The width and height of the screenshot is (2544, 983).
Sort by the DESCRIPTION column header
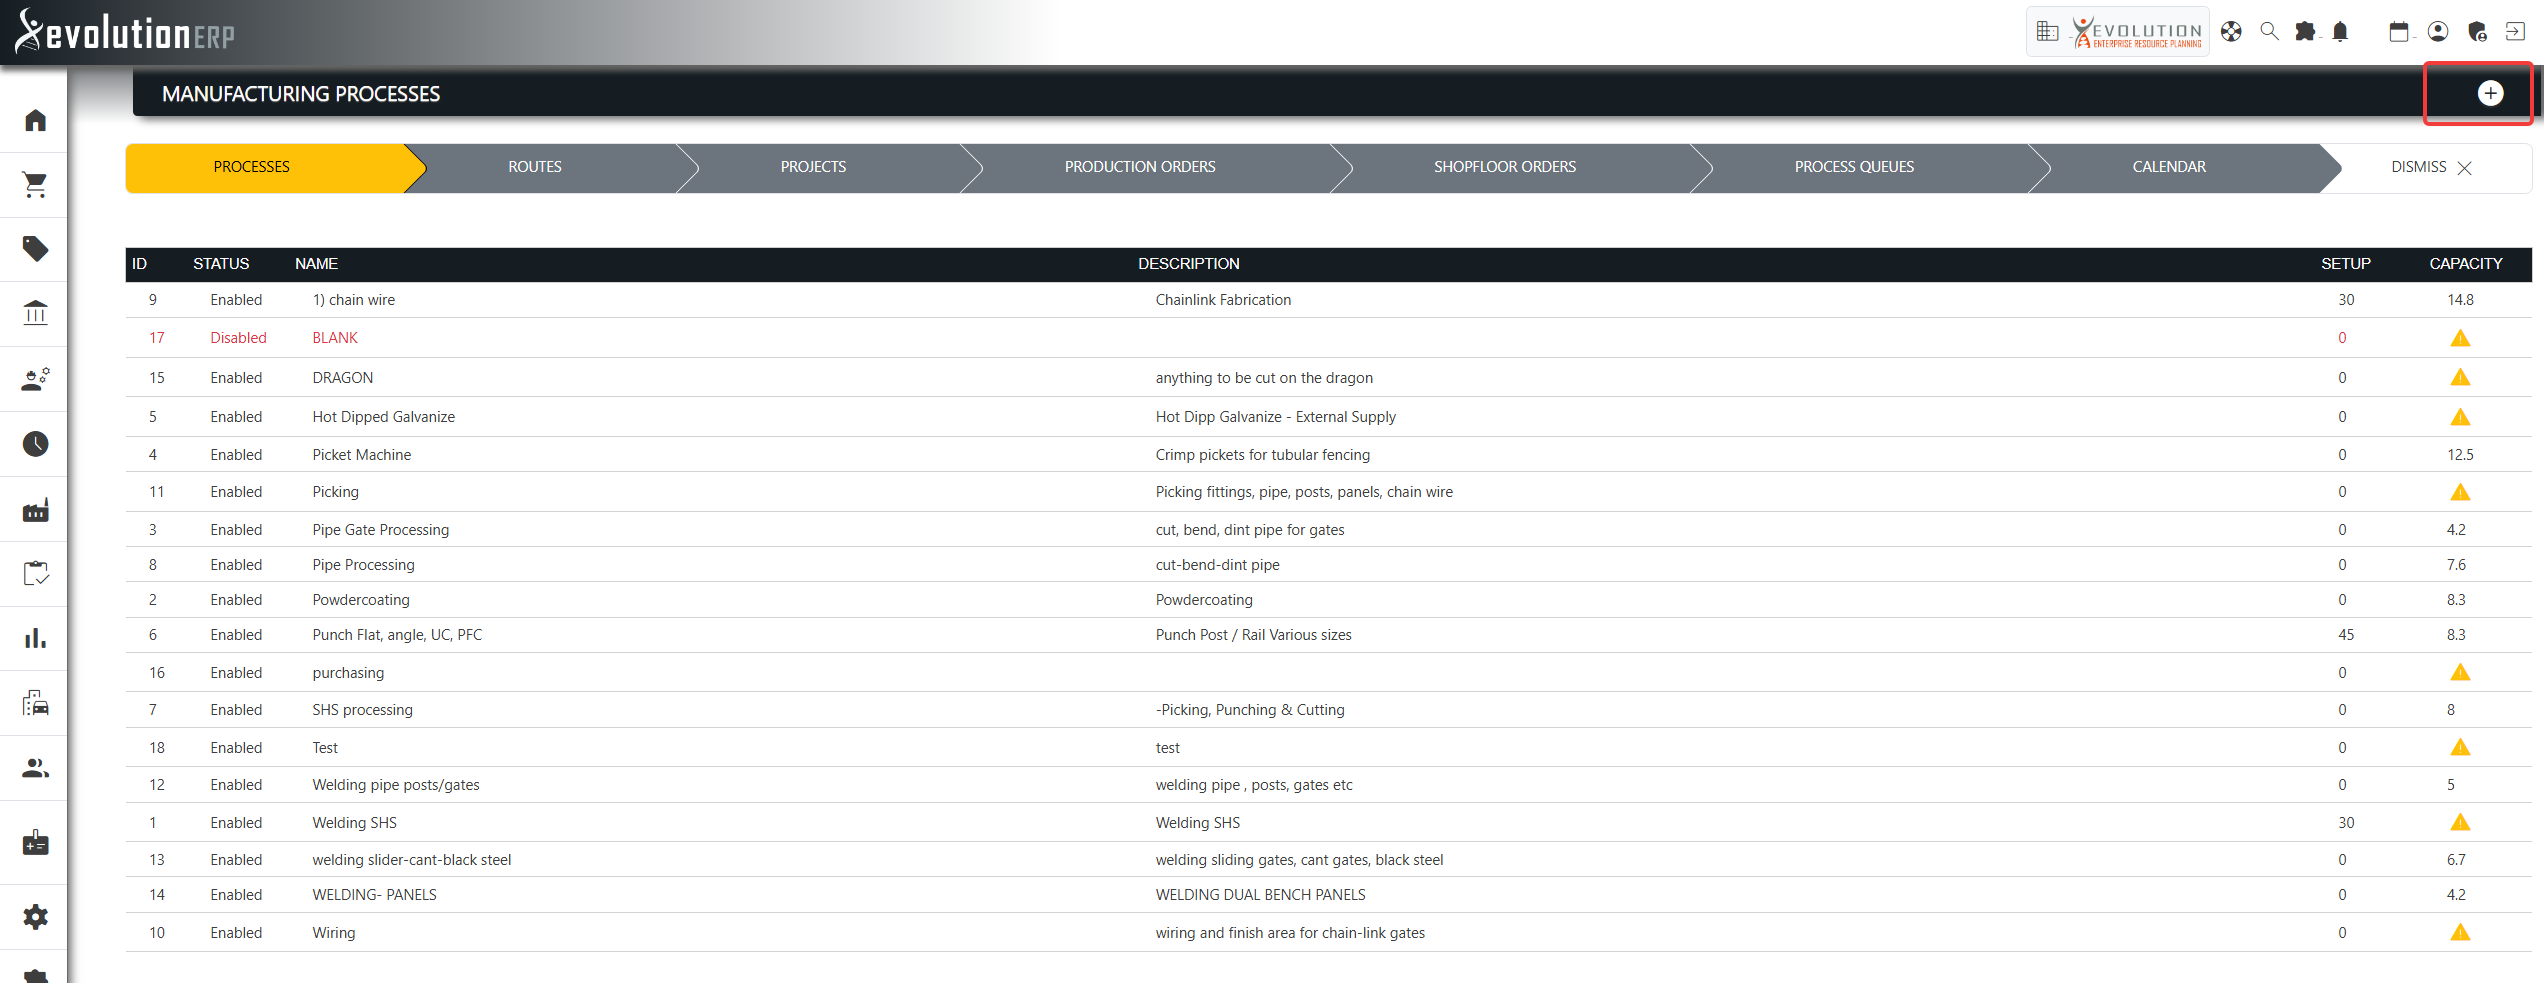(x=1188, y=264)
